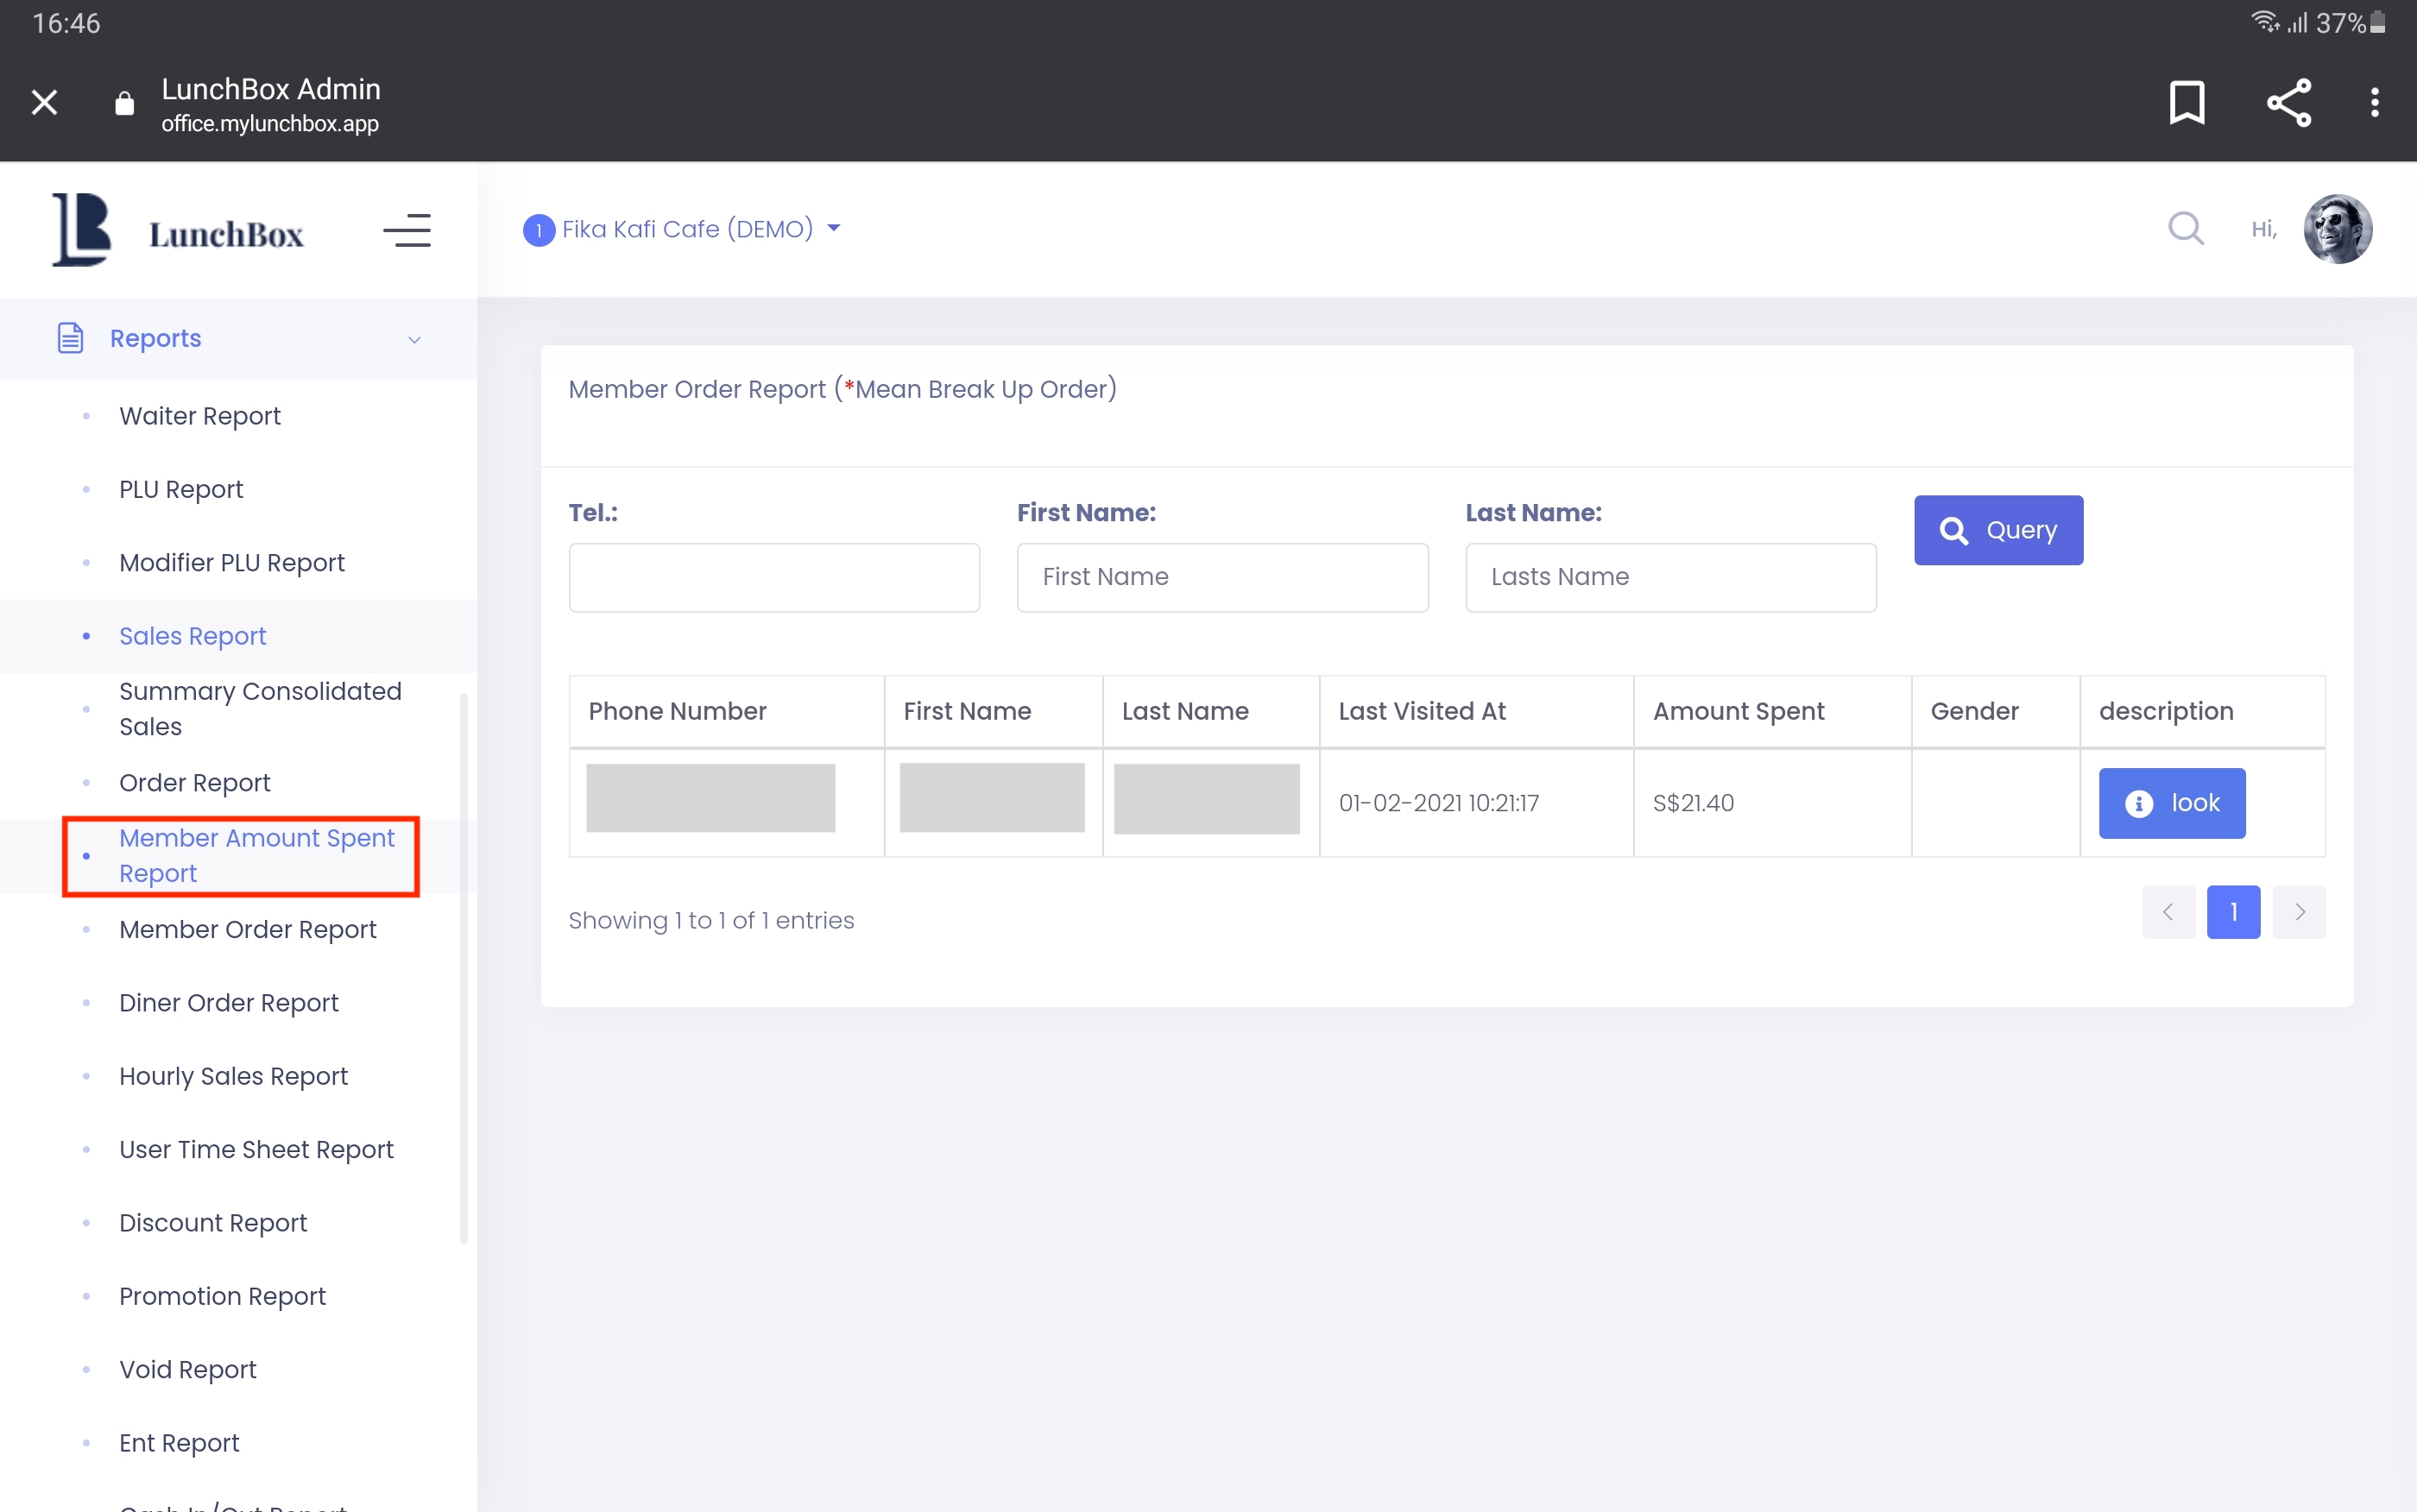This screenshot has width=2417, height=1512.
Task: Select Hourly Sales Report
Action: (233, 1076)
